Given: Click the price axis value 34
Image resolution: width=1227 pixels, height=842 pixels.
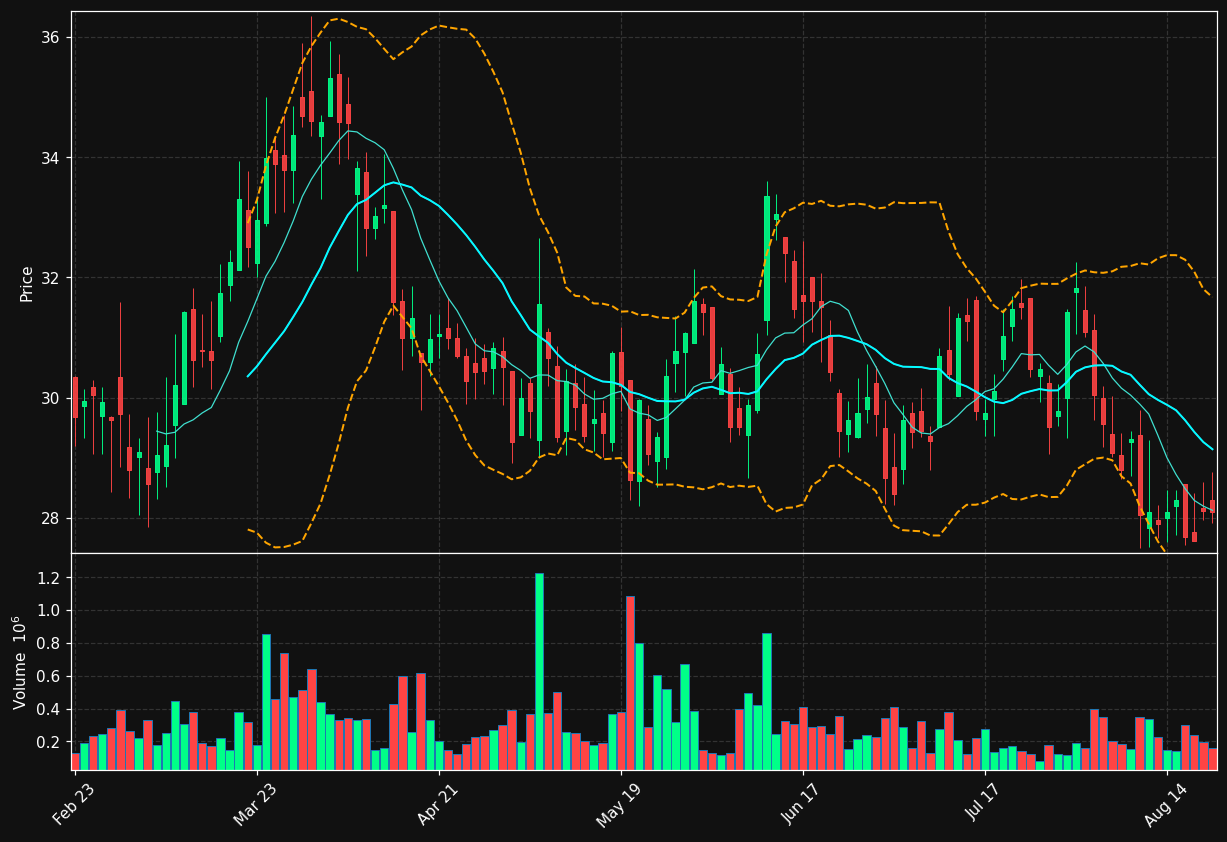Looking at the screenshot, I should 50,158.
